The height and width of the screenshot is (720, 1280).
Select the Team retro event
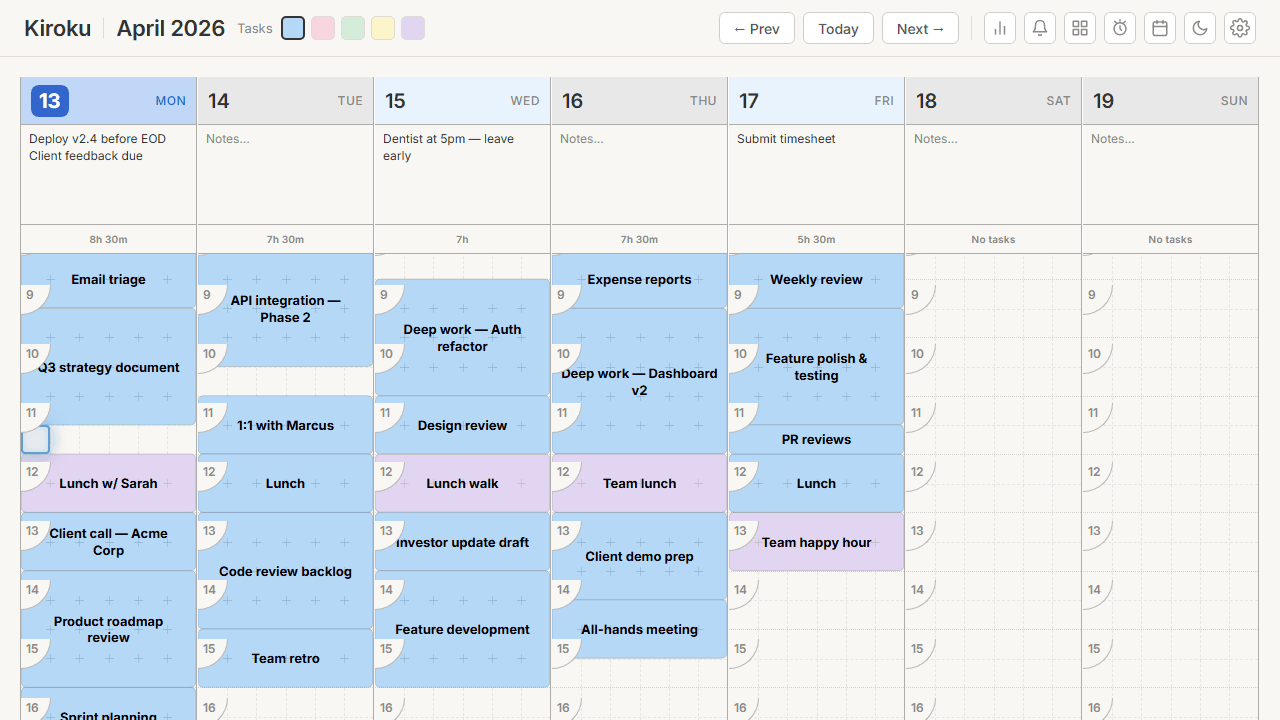(x=285, y=658)
